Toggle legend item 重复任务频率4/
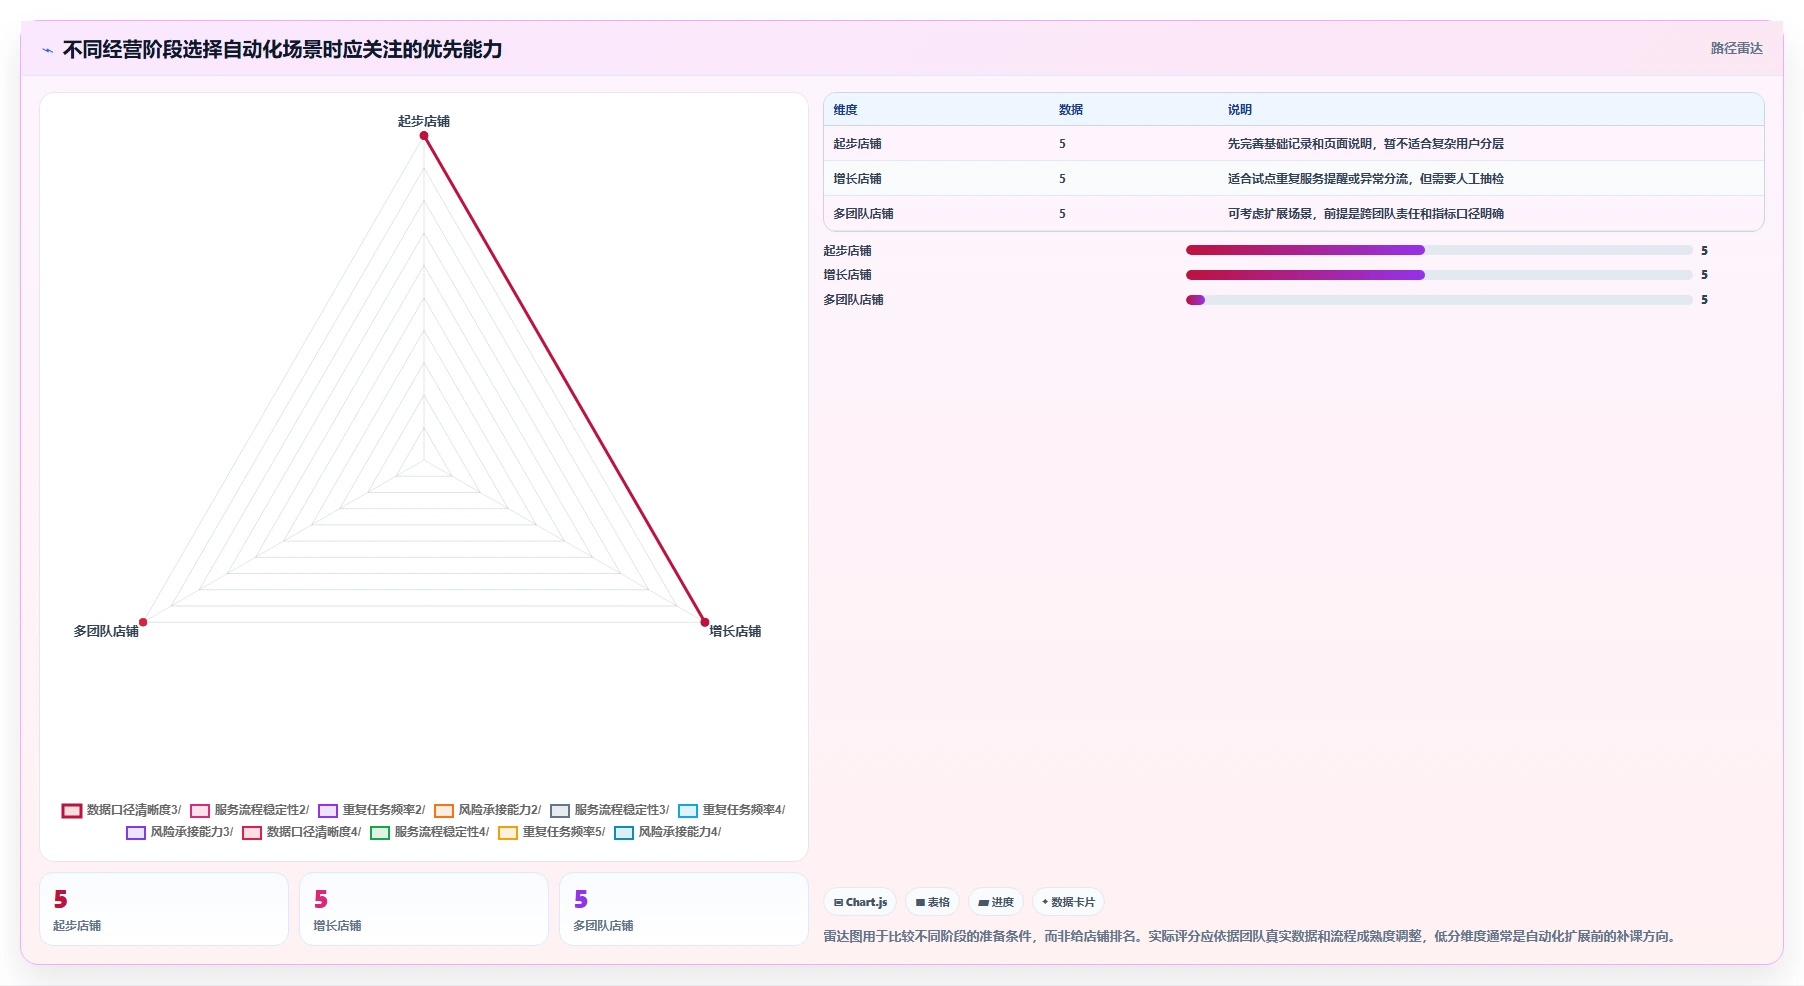 [x=732, y=810]
